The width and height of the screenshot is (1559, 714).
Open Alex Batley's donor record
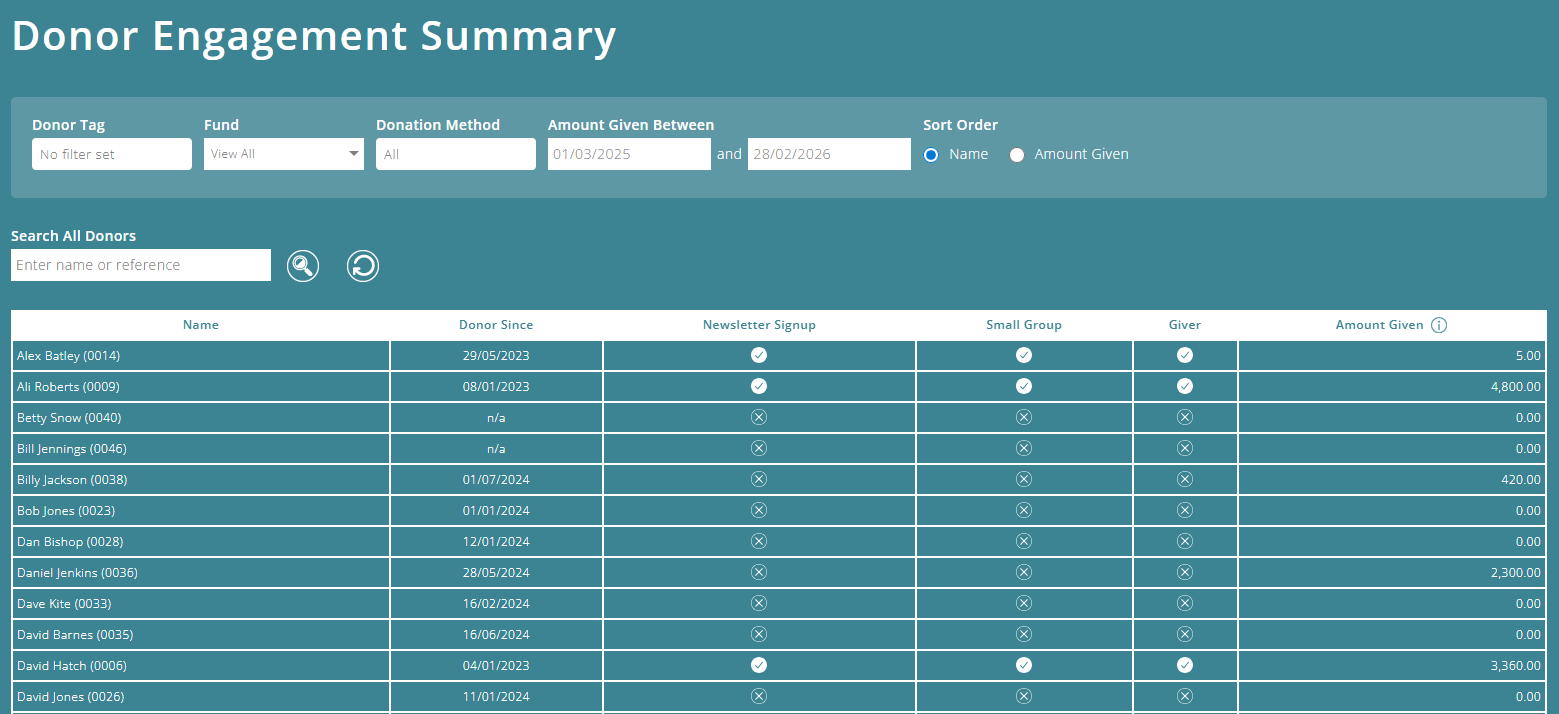point(68,355)
